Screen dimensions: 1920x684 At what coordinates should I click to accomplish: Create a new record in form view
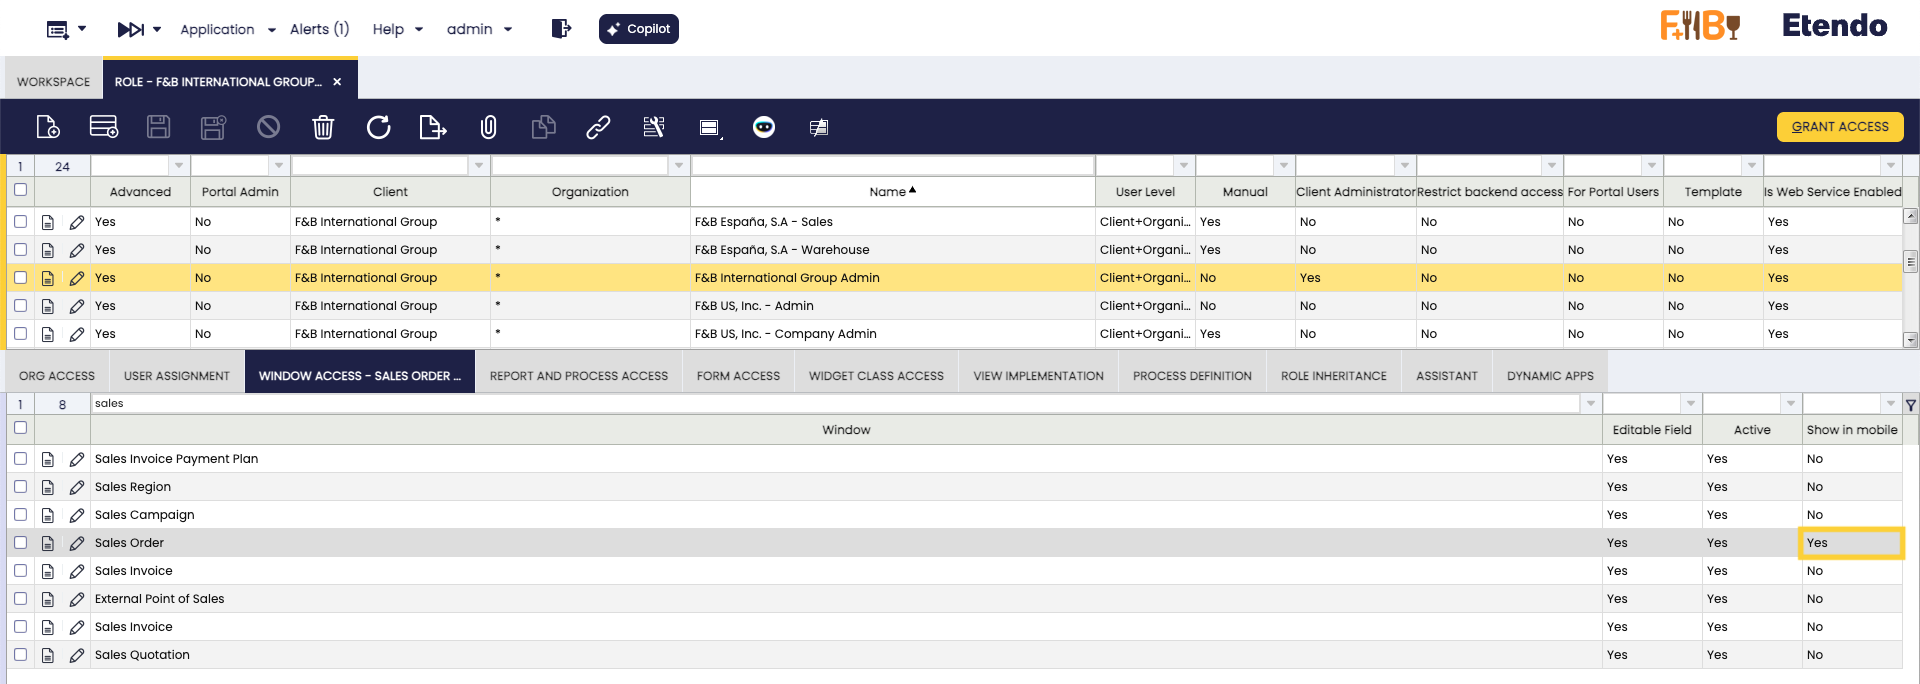(48, 127)
